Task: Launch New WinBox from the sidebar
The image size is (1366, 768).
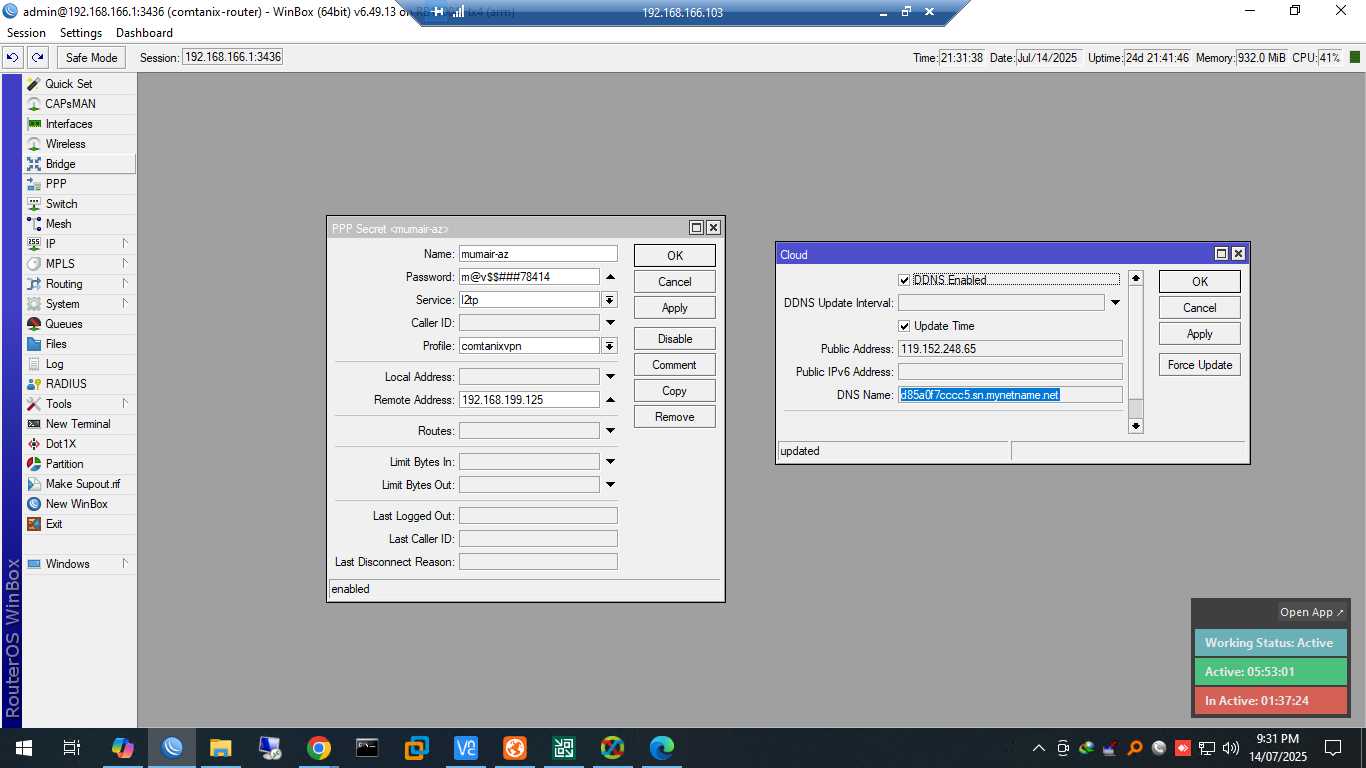Action: click(x=79, y=504)
